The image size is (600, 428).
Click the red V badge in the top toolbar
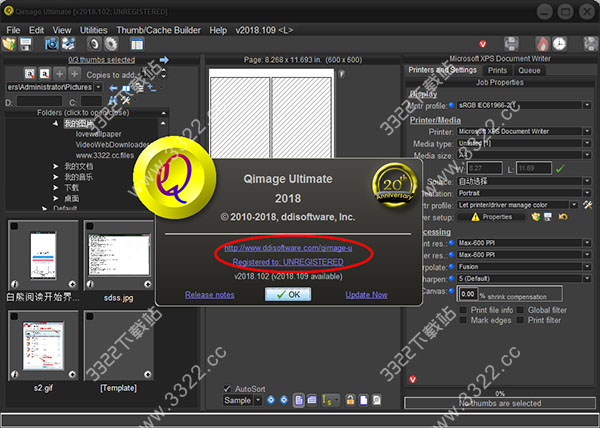[x=483, y=44]
